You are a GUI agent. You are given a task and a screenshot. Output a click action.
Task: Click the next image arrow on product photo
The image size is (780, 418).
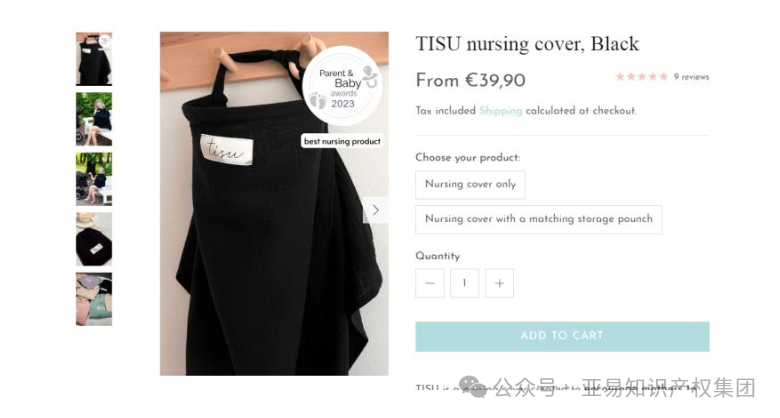376,210
